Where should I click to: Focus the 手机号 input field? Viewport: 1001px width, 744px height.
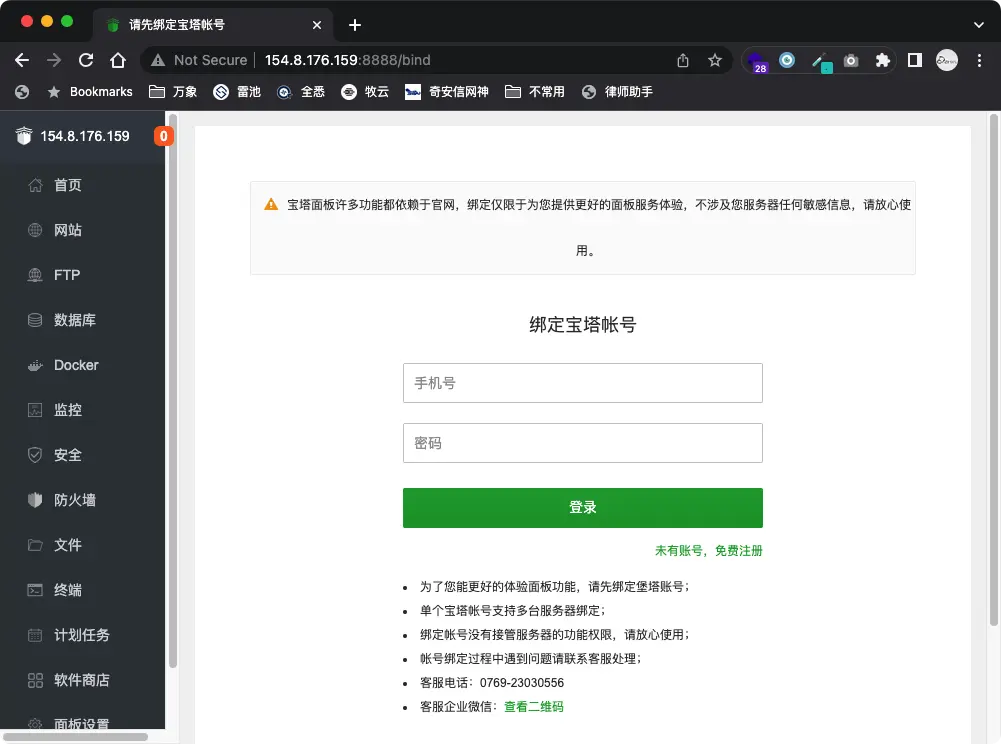(582, 383)
